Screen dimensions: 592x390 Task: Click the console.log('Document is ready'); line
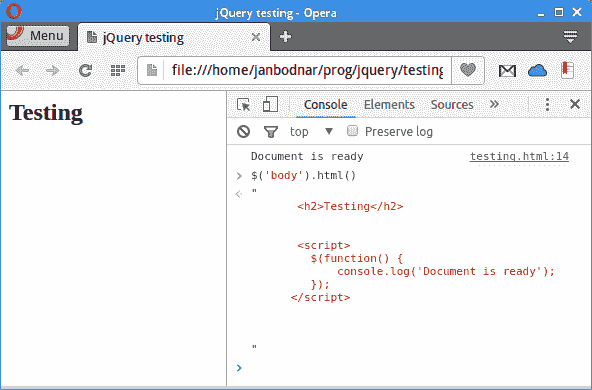[x=446, y=271]
